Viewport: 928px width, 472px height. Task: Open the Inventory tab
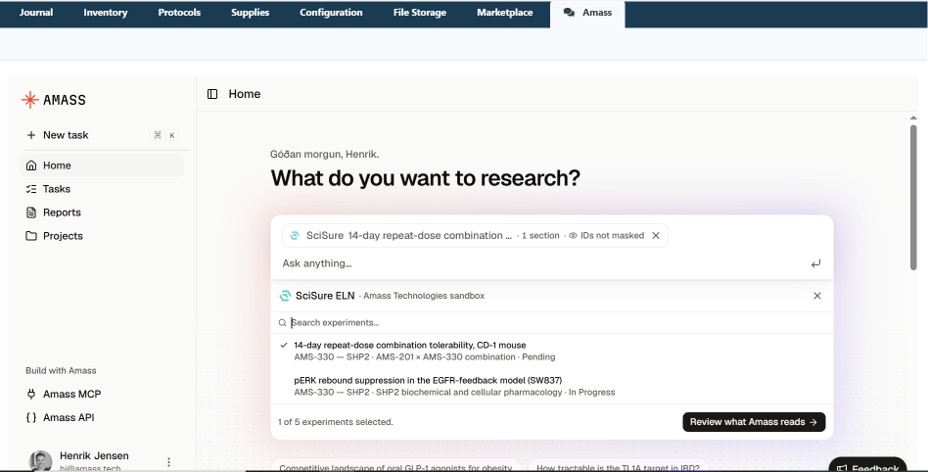coord(105,12)
